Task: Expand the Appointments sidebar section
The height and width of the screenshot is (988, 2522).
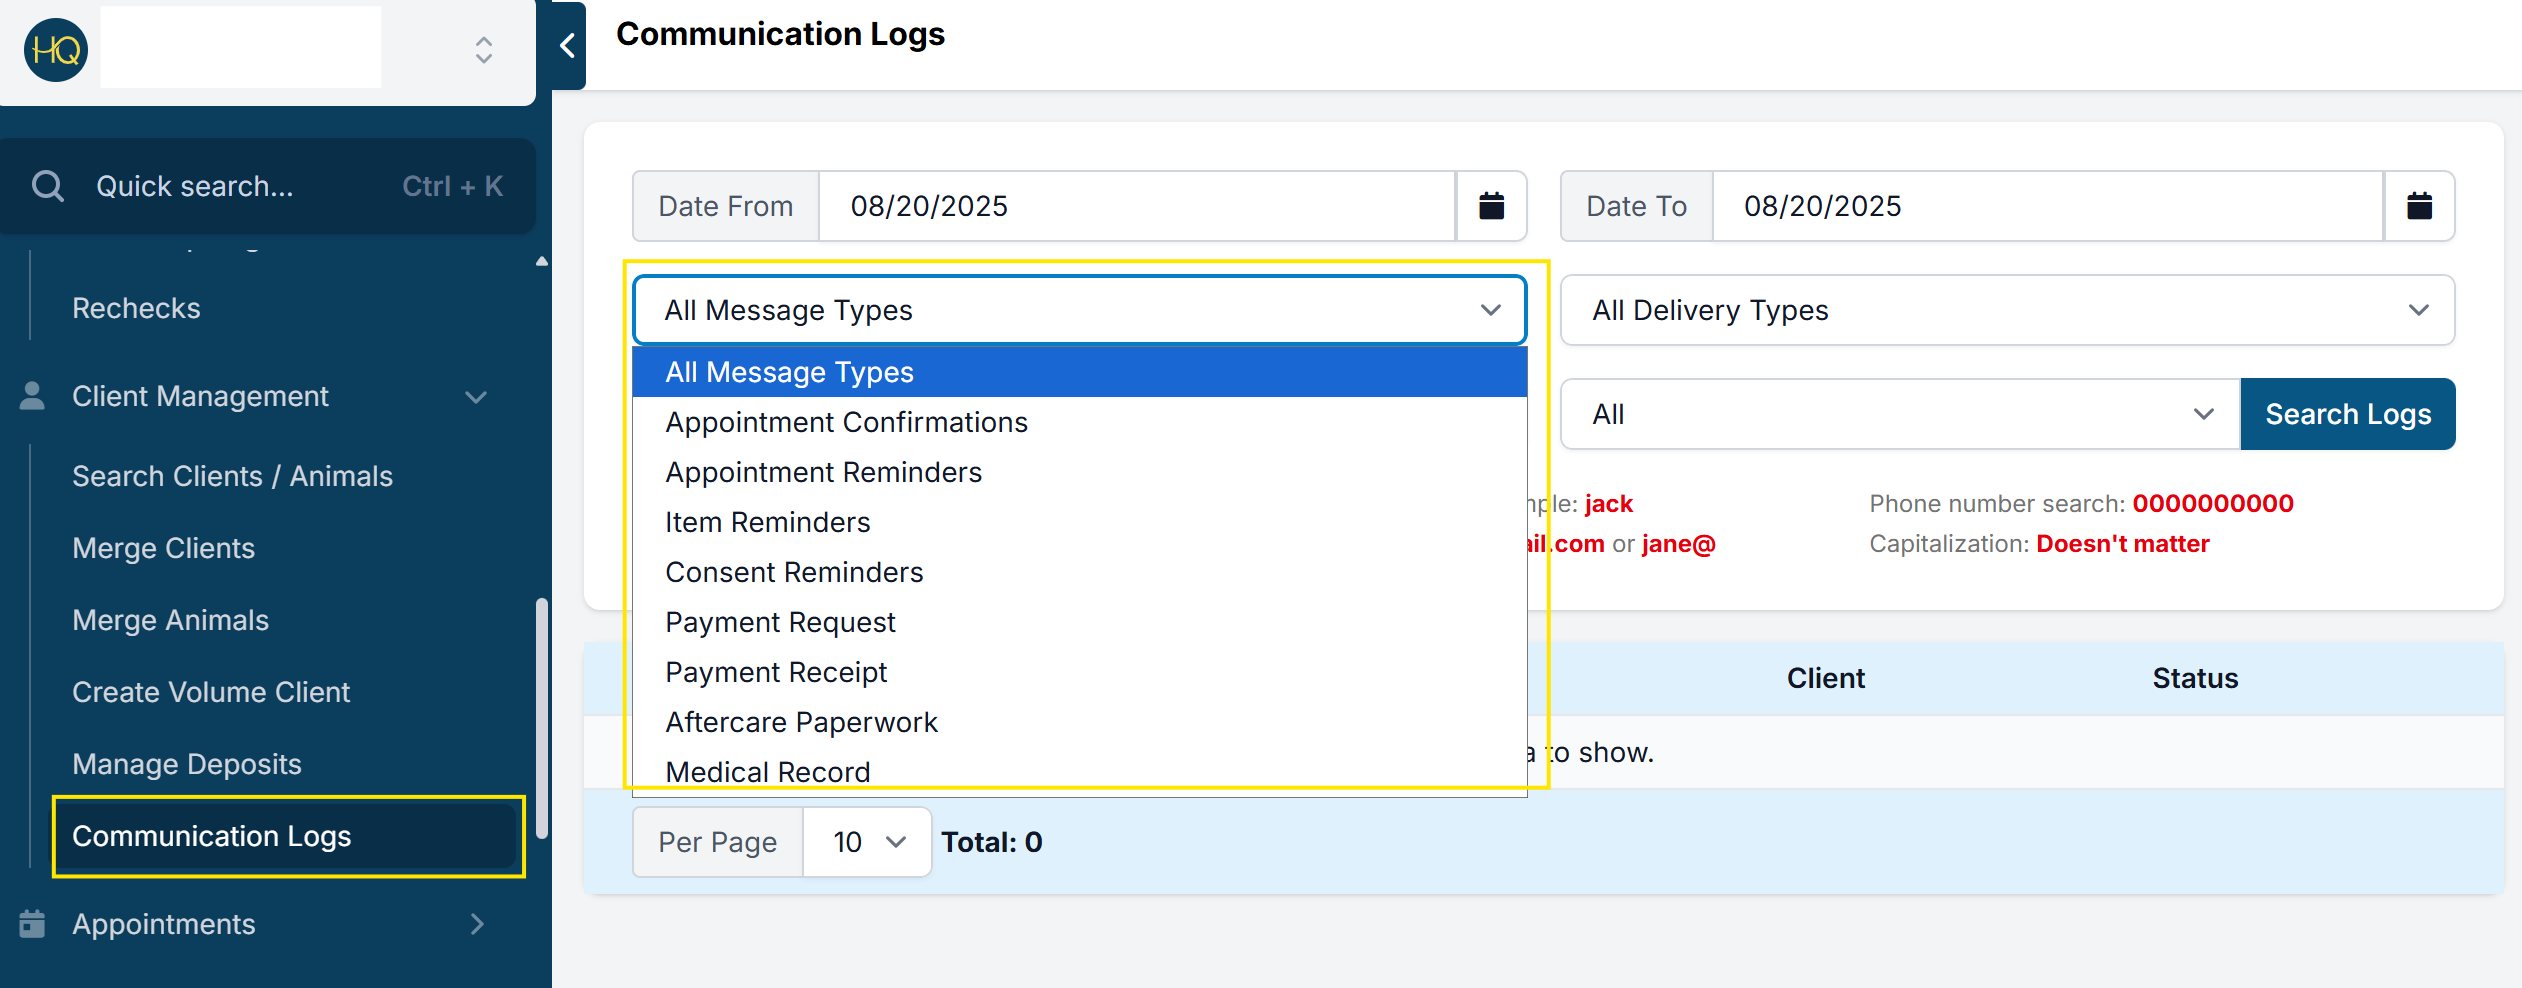Action: click(x=477, y=924)
